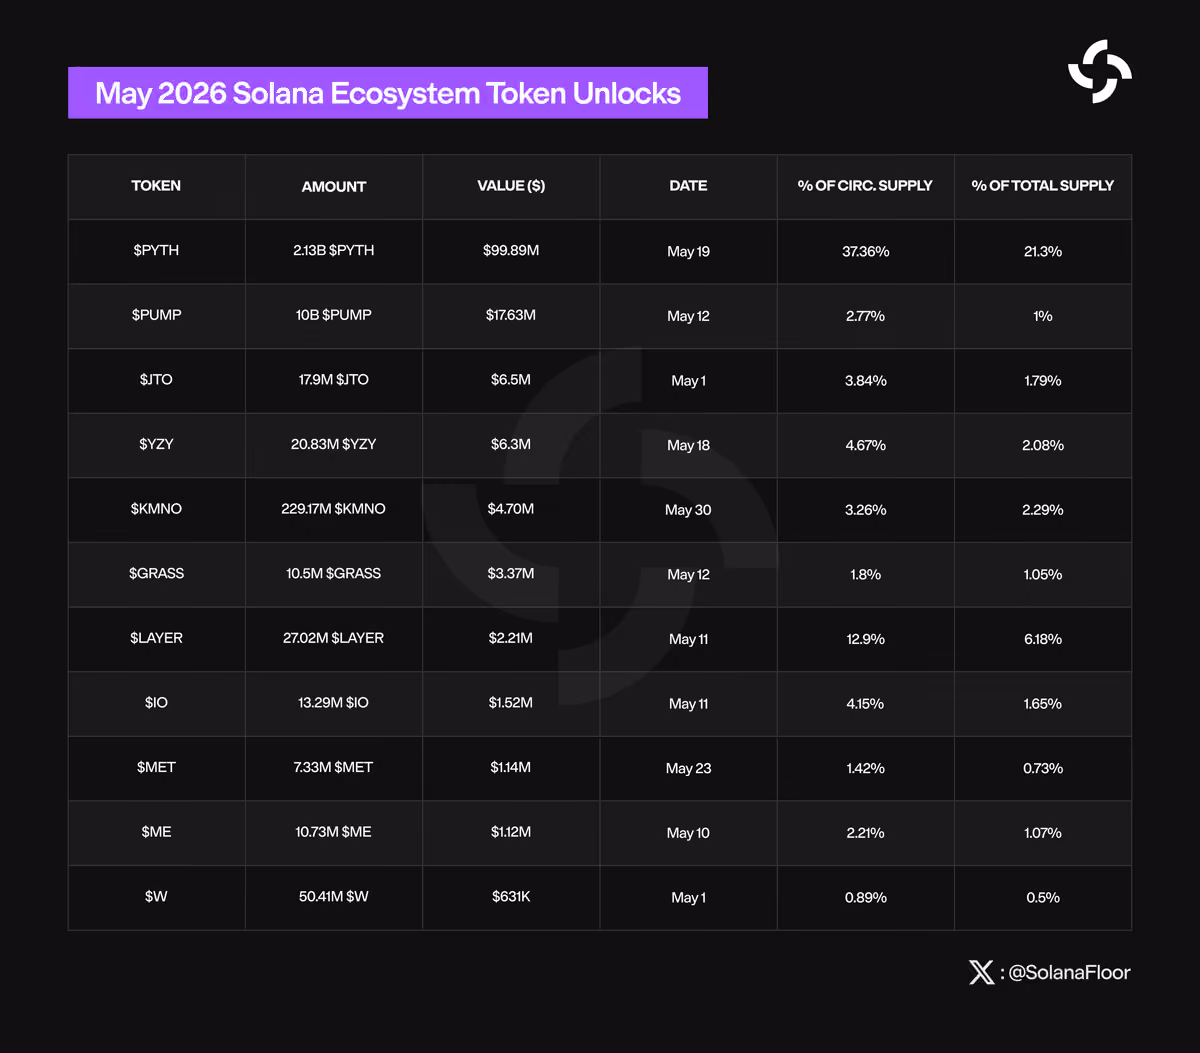Click the May 18 date
Image resolution: width=1200 pixels, height=1053 pixels.
688,445
